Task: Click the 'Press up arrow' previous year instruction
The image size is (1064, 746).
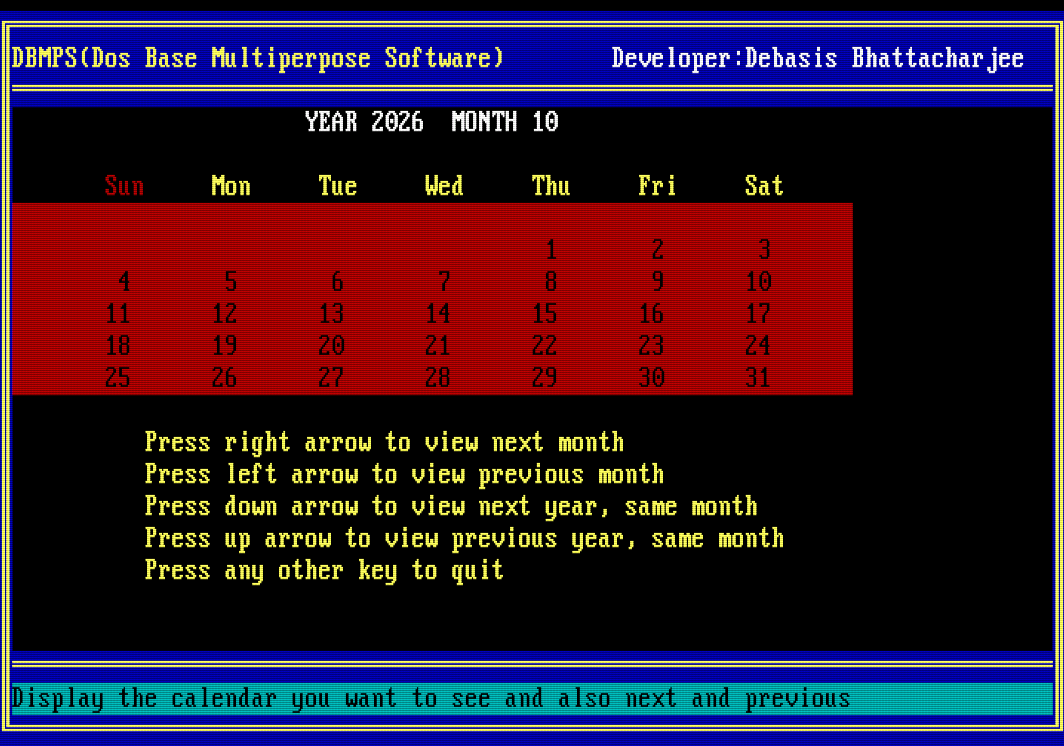Action: pyautogui.click(x=464, y=538)
